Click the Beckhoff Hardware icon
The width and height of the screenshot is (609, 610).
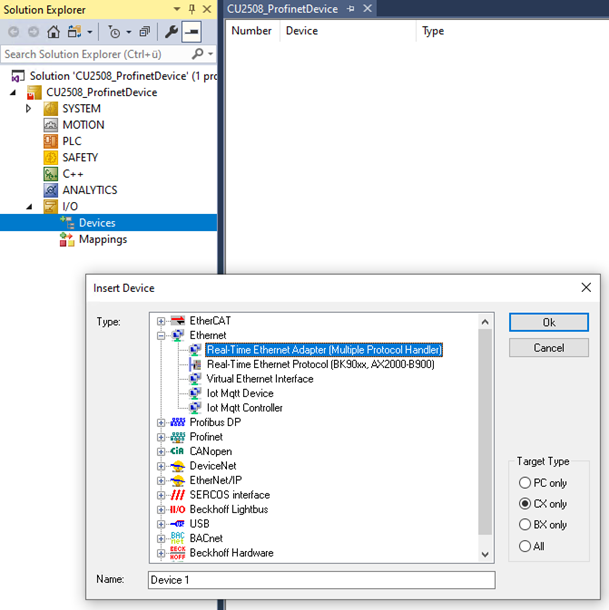(x=177, y=553)
